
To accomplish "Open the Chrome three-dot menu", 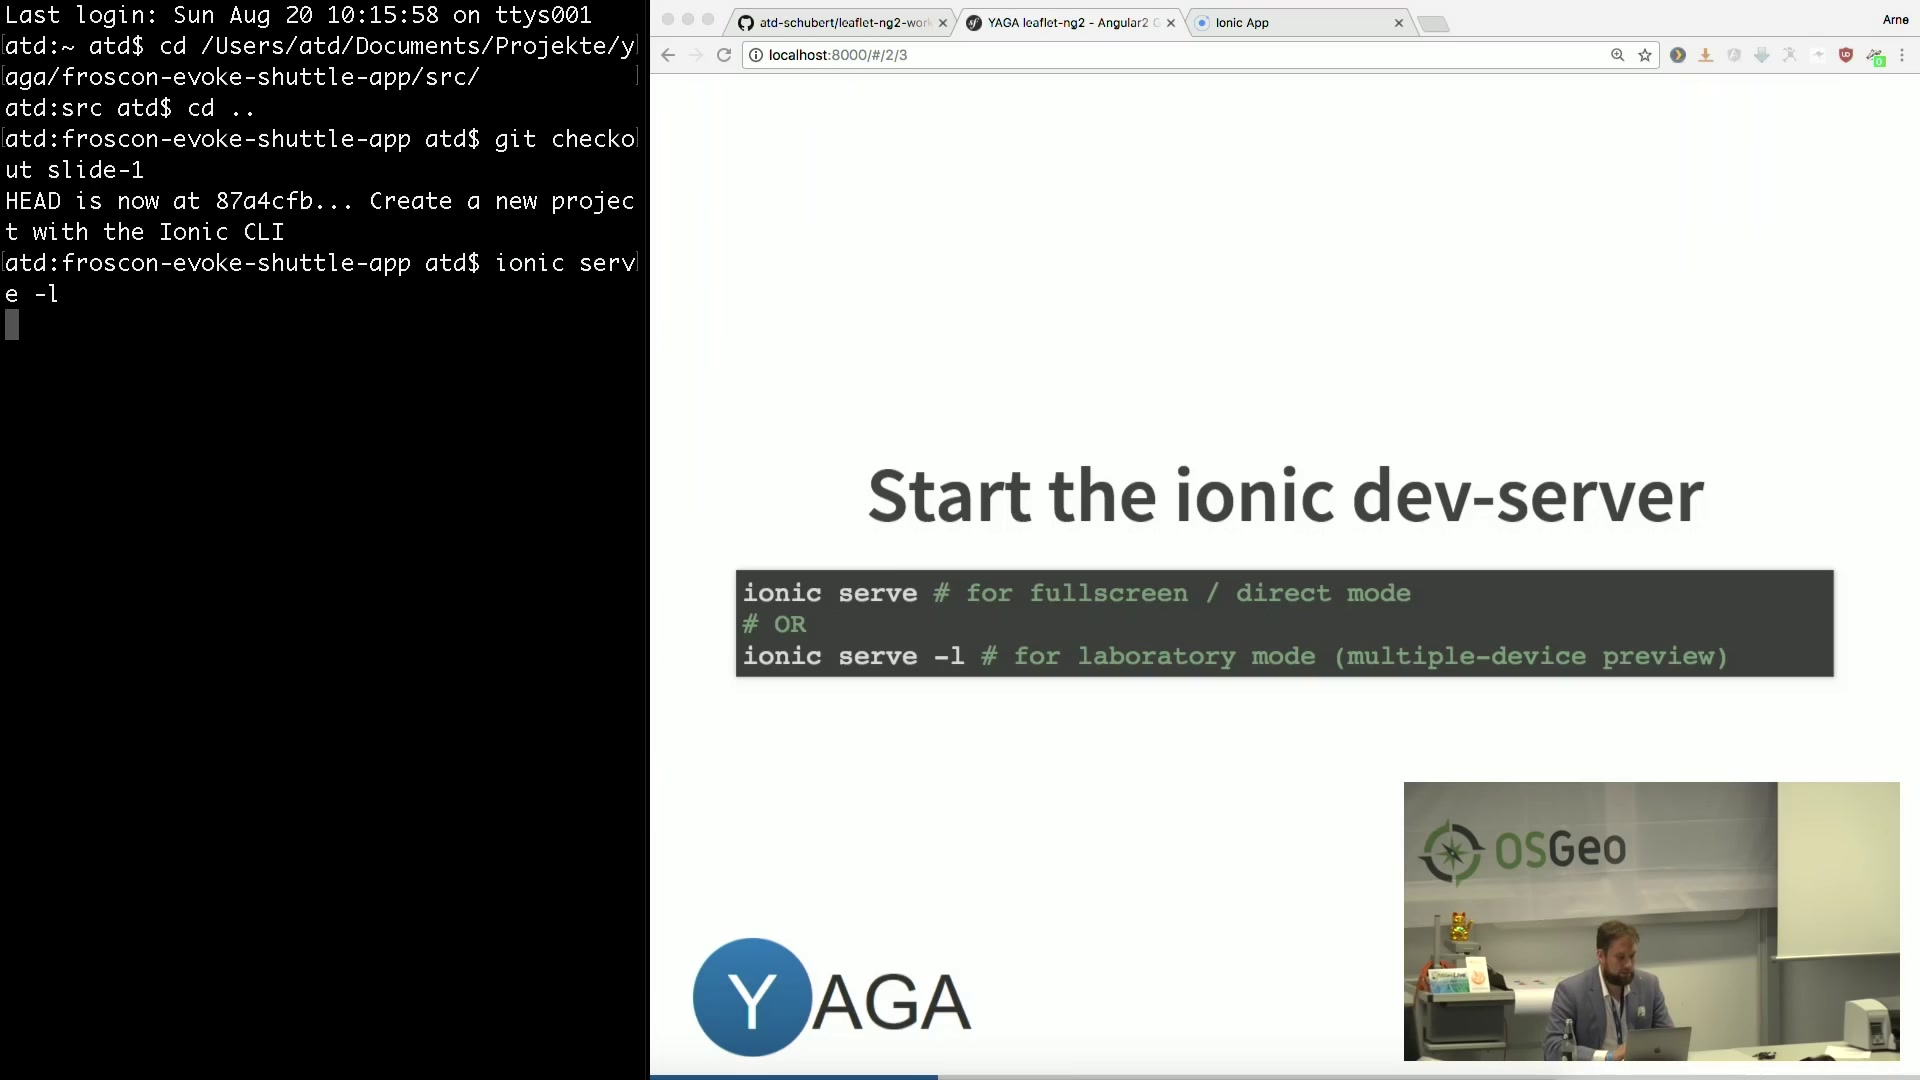I will (1902, 55).
